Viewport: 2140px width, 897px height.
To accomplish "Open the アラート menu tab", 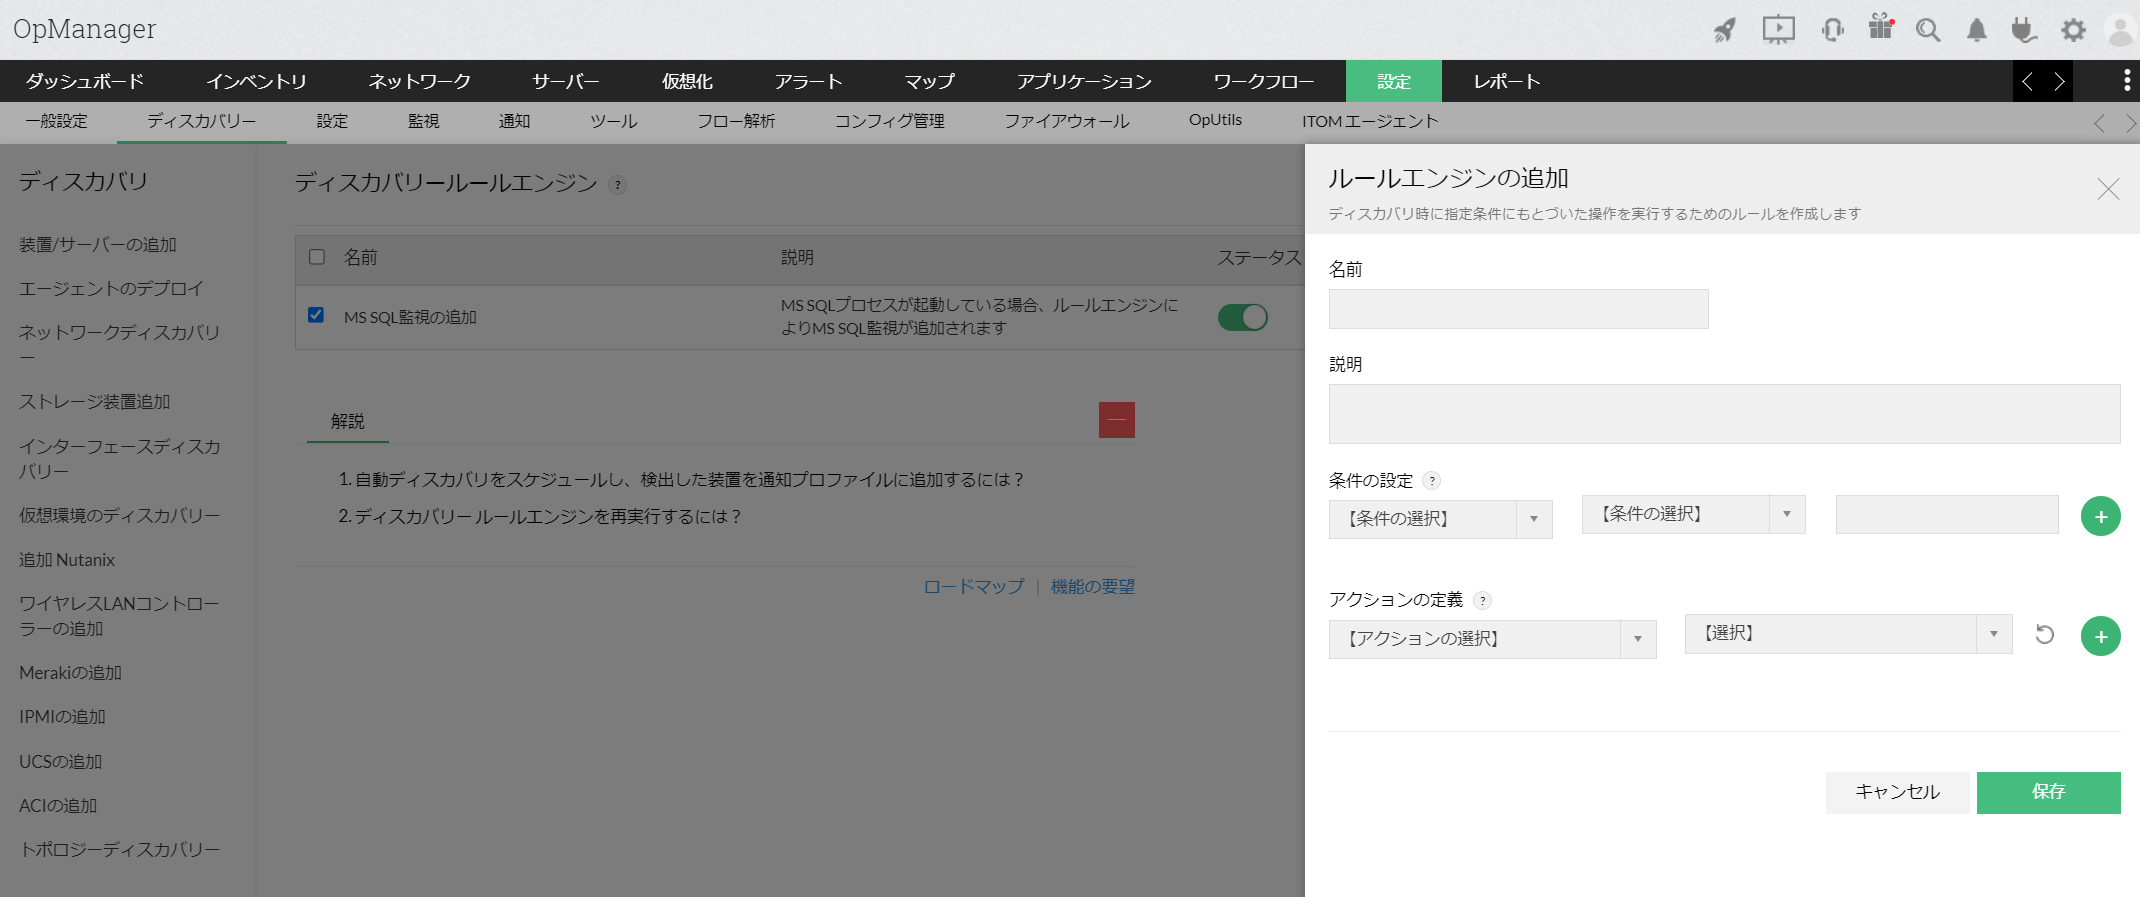I will (x=808, y=81).
